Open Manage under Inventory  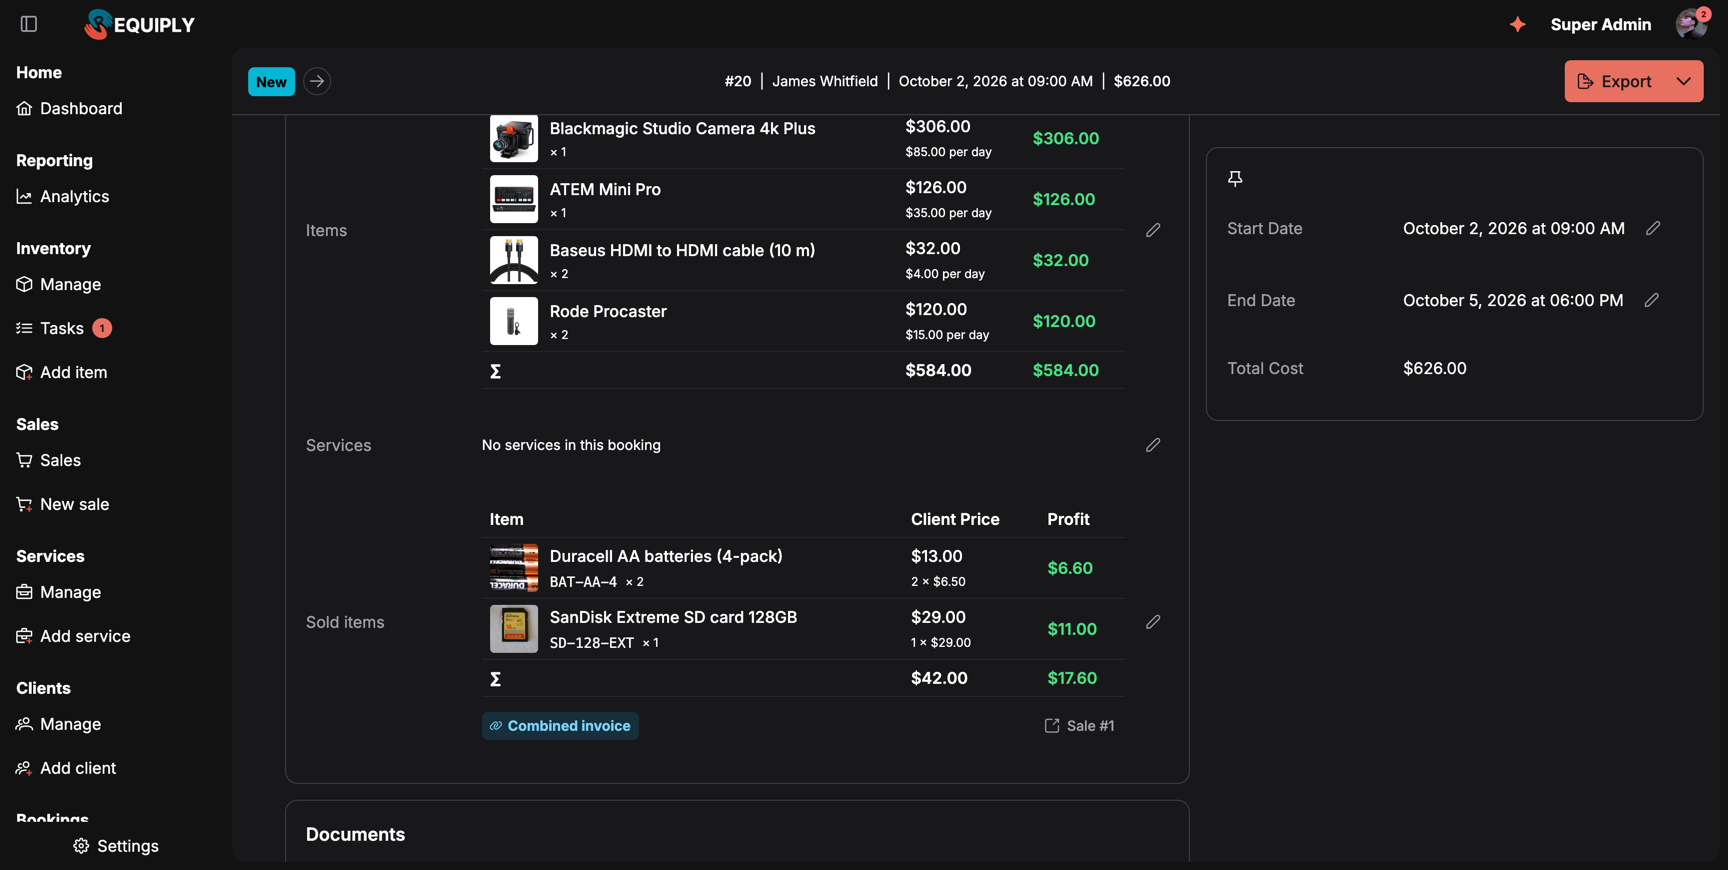pos(58,284)
